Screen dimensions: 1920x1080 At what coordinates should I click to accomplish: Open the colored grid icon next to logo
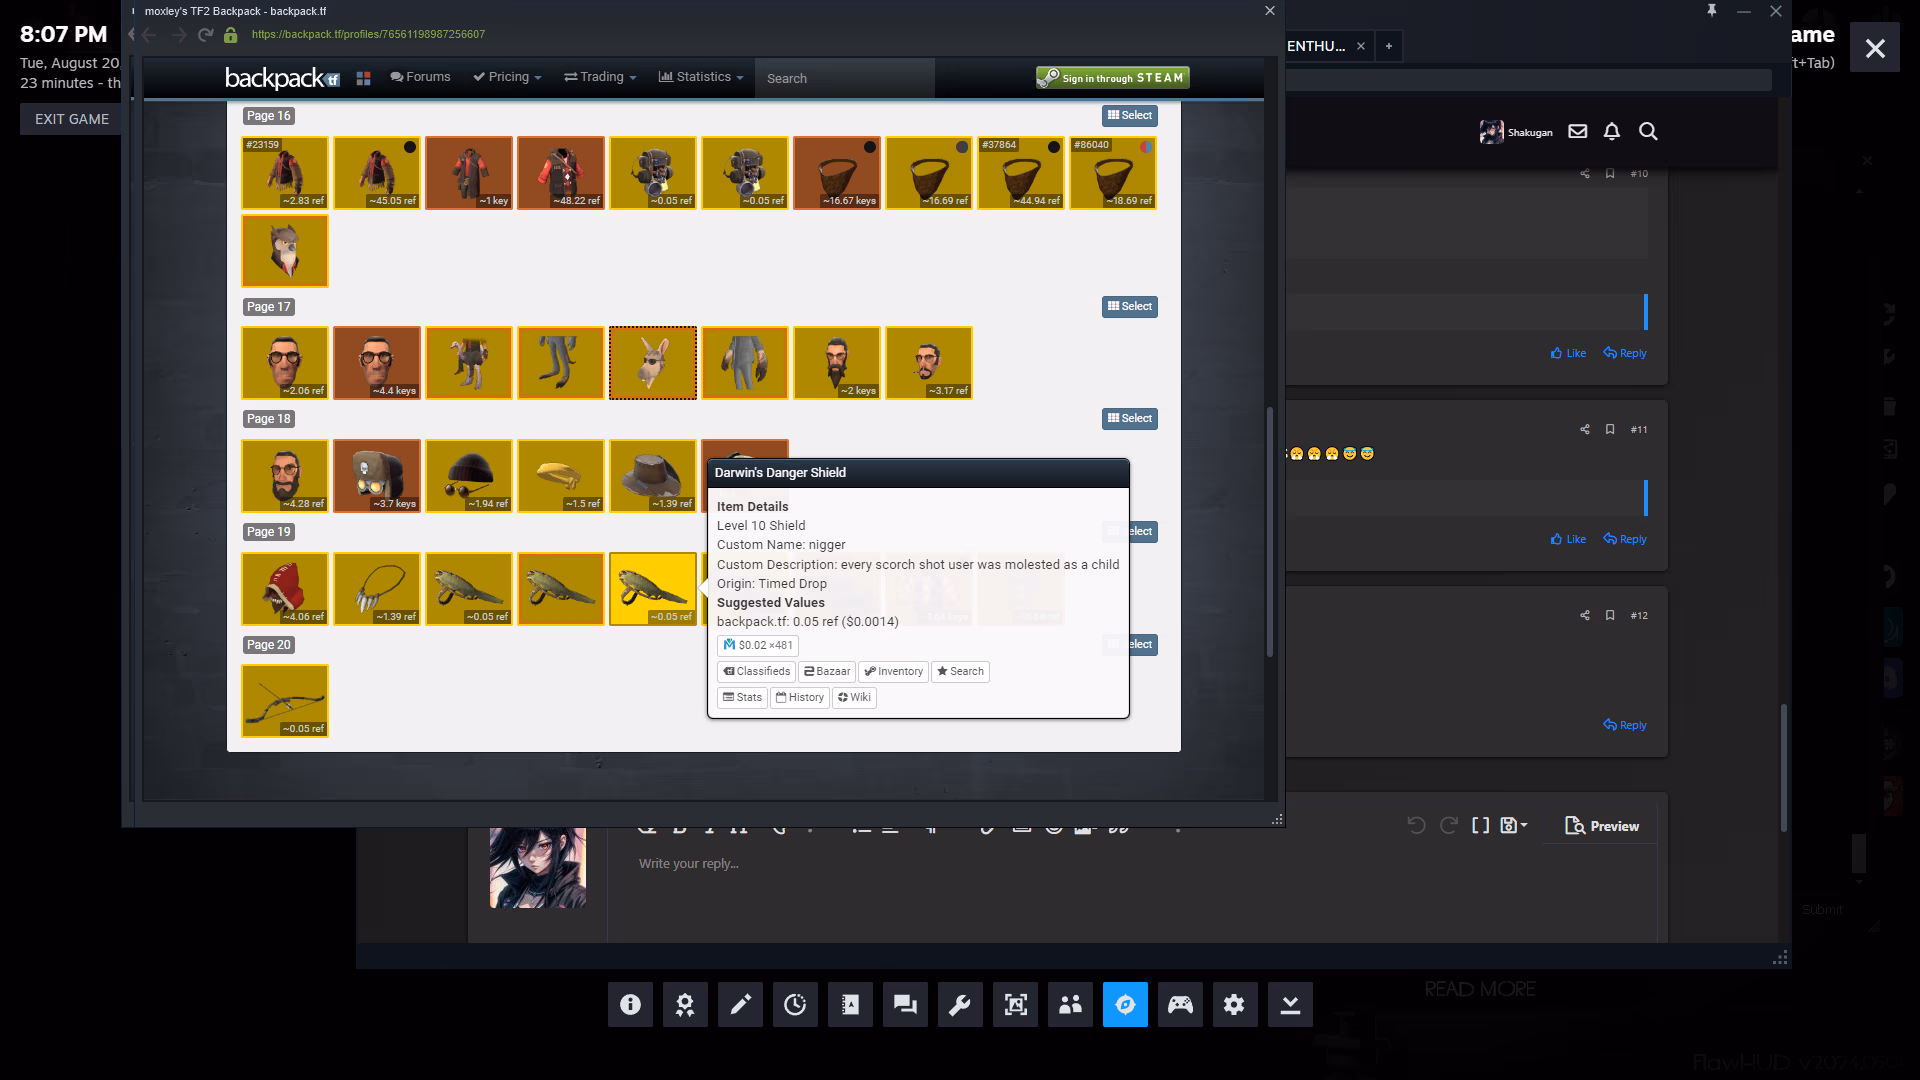(363, 78)
